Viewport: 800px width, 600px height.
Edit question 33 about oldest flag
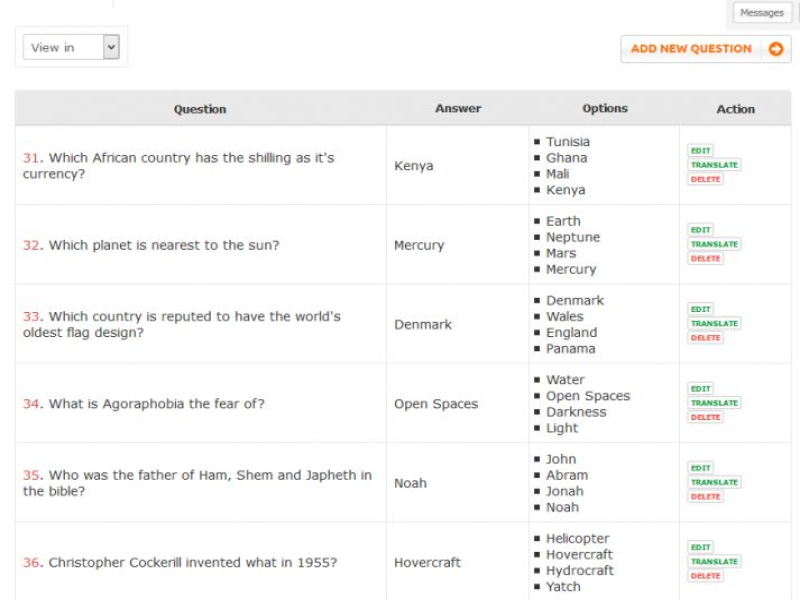tap(700, 309)
